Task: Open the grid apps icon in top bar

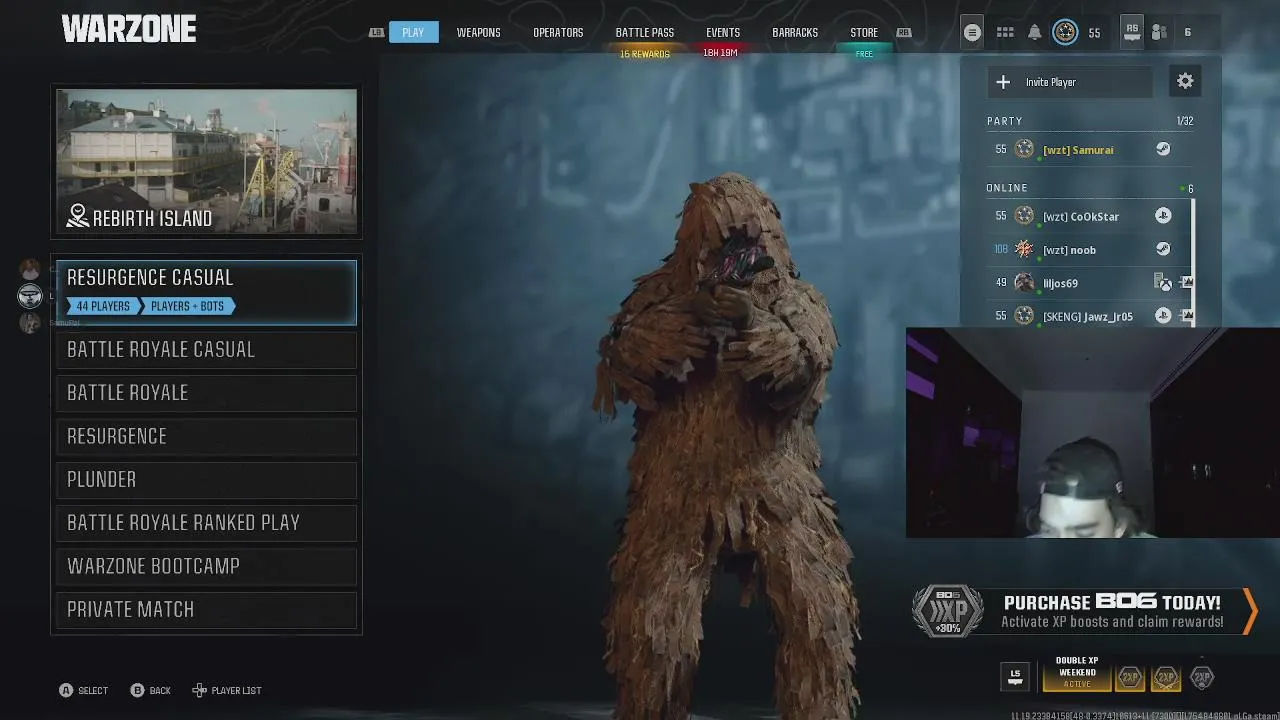Action: pos(1005,32)
